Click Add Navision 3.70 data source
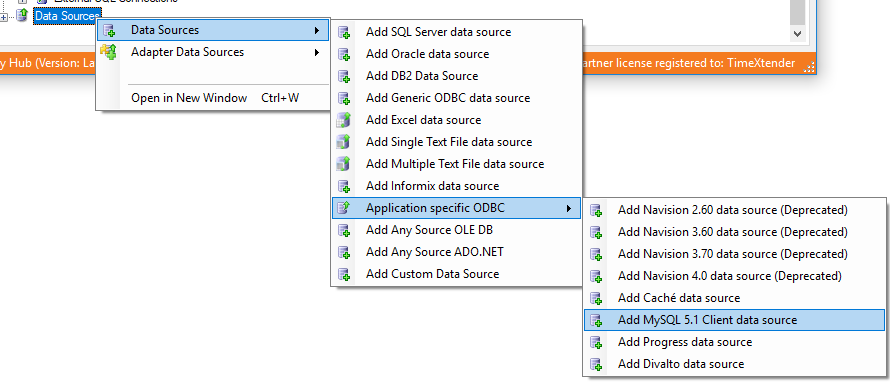890x385 pixels. click(733, 254)
